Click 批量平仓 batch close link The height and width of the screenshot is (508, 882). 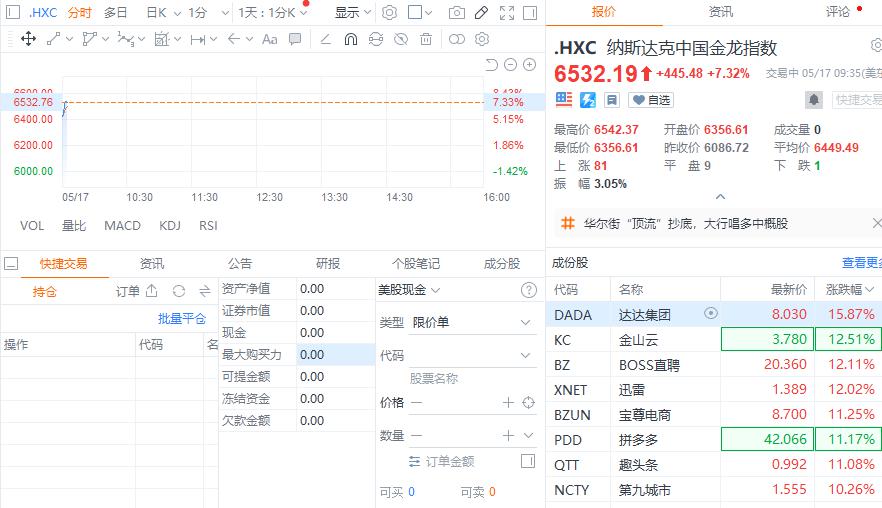point(182,318)
